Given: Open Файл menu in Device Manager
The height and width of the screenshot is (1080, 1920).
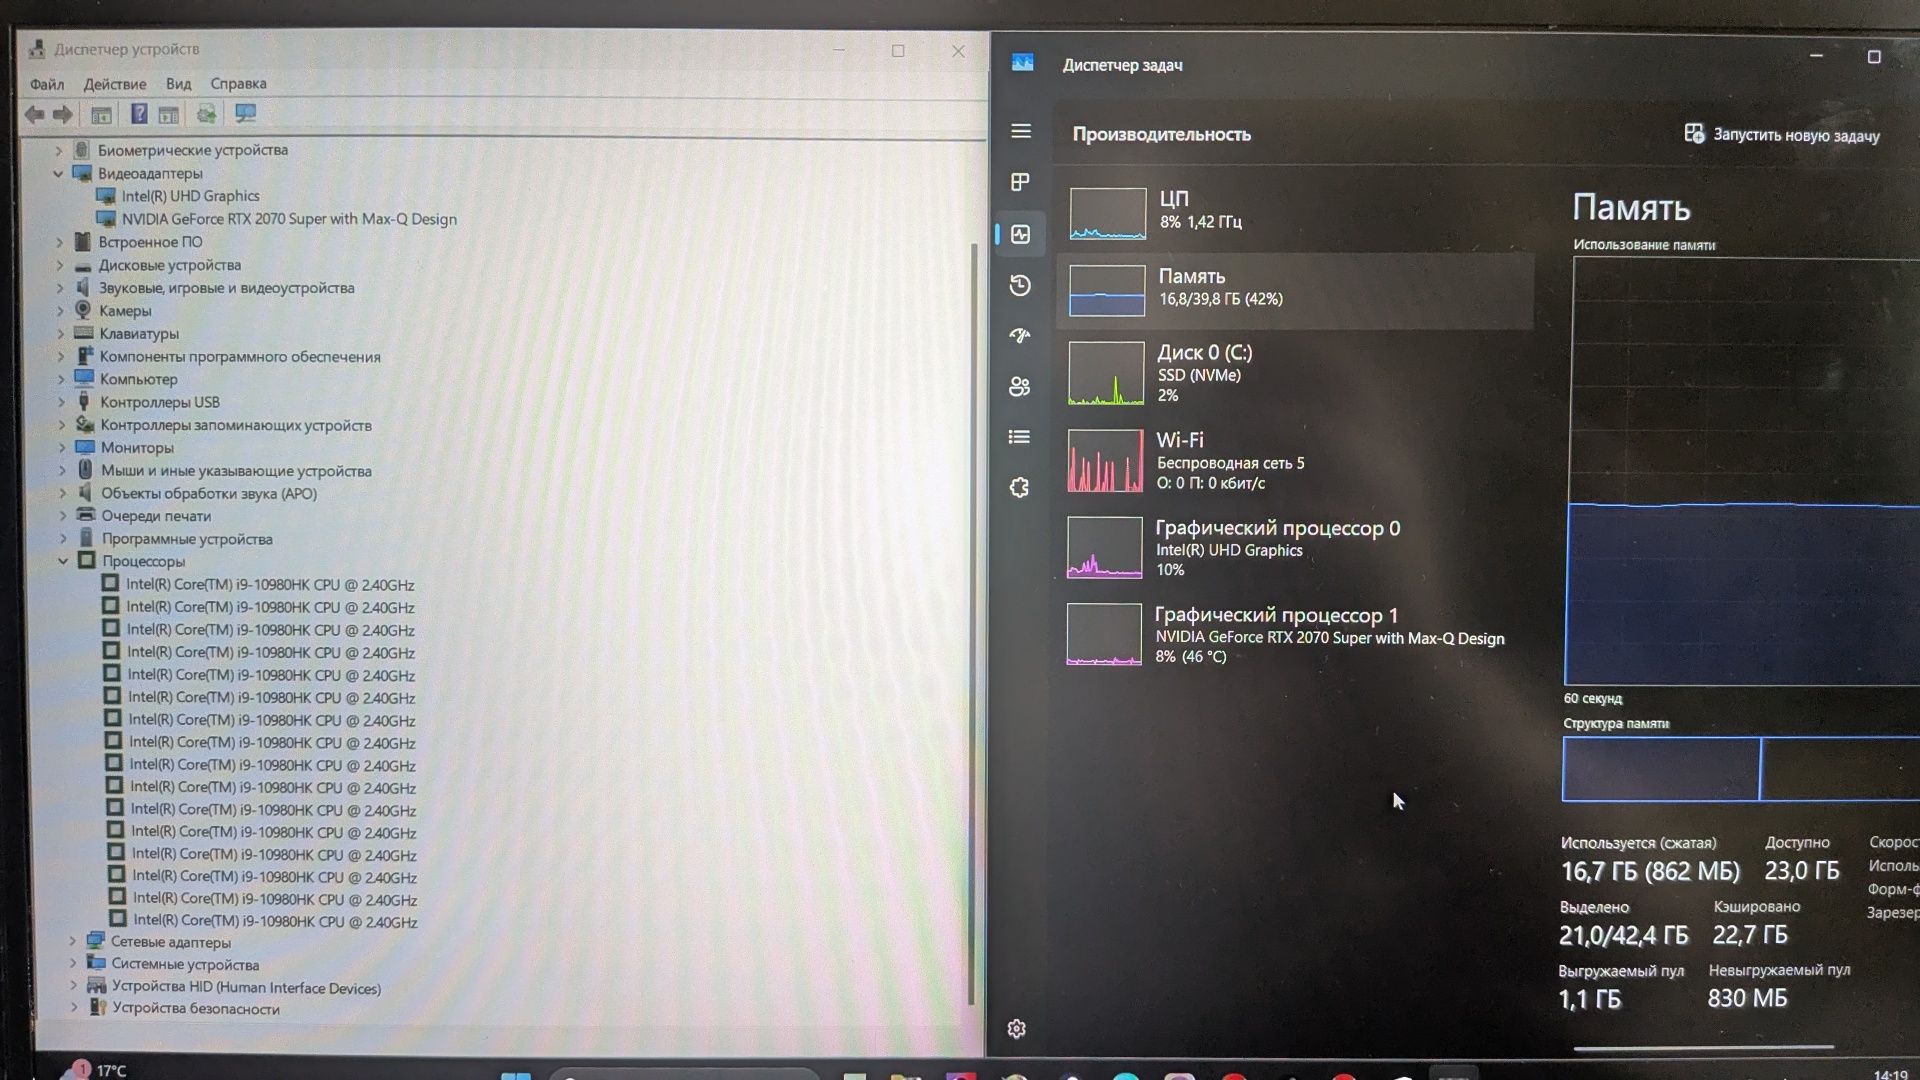Looking at the screenshot, I should pos(46,84).
